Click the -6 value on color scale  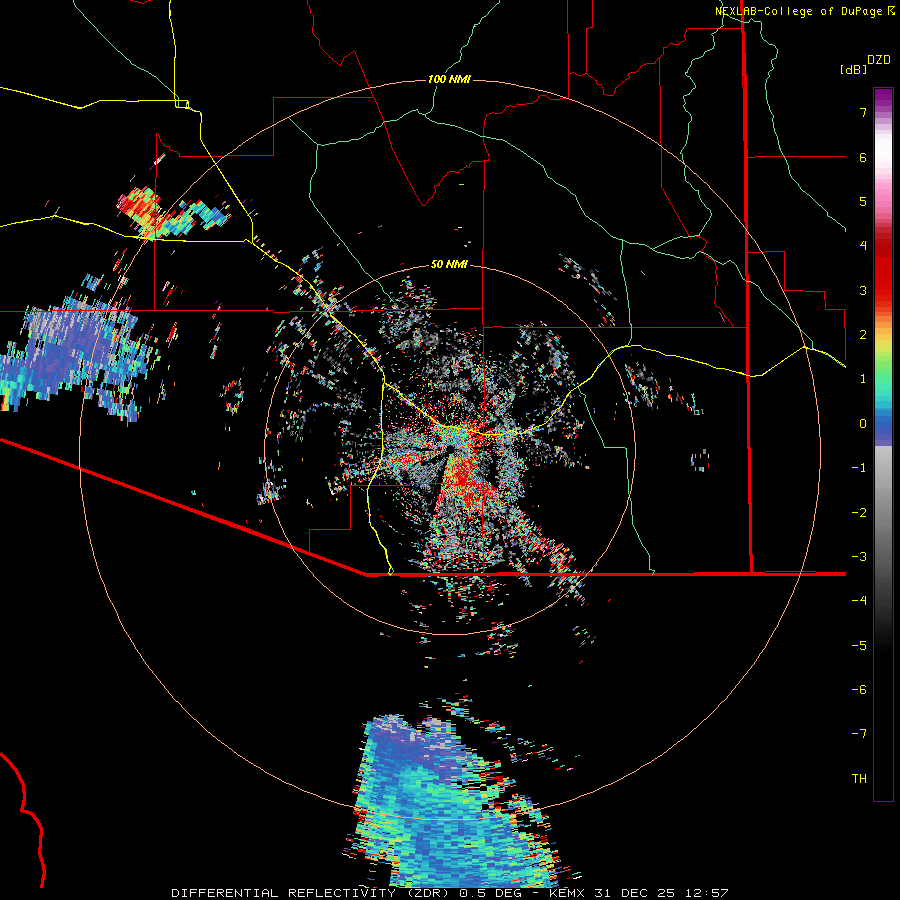click(x=859, y=690)
